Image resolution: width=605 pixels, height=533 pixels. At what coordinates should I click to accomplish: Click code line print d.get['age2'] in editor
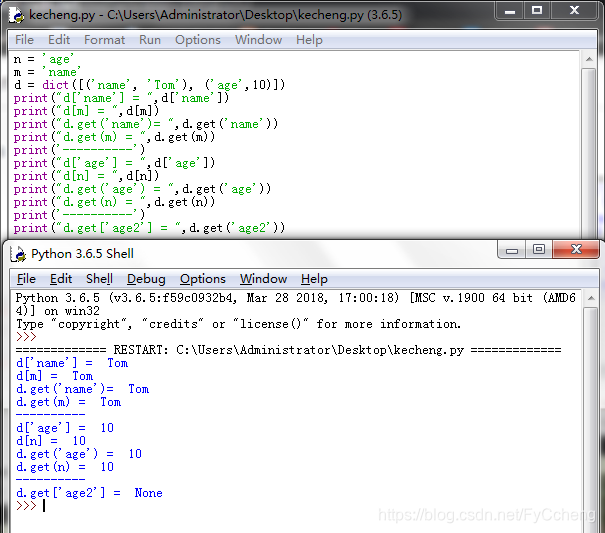pyautogui.click(x=149, y=228)
